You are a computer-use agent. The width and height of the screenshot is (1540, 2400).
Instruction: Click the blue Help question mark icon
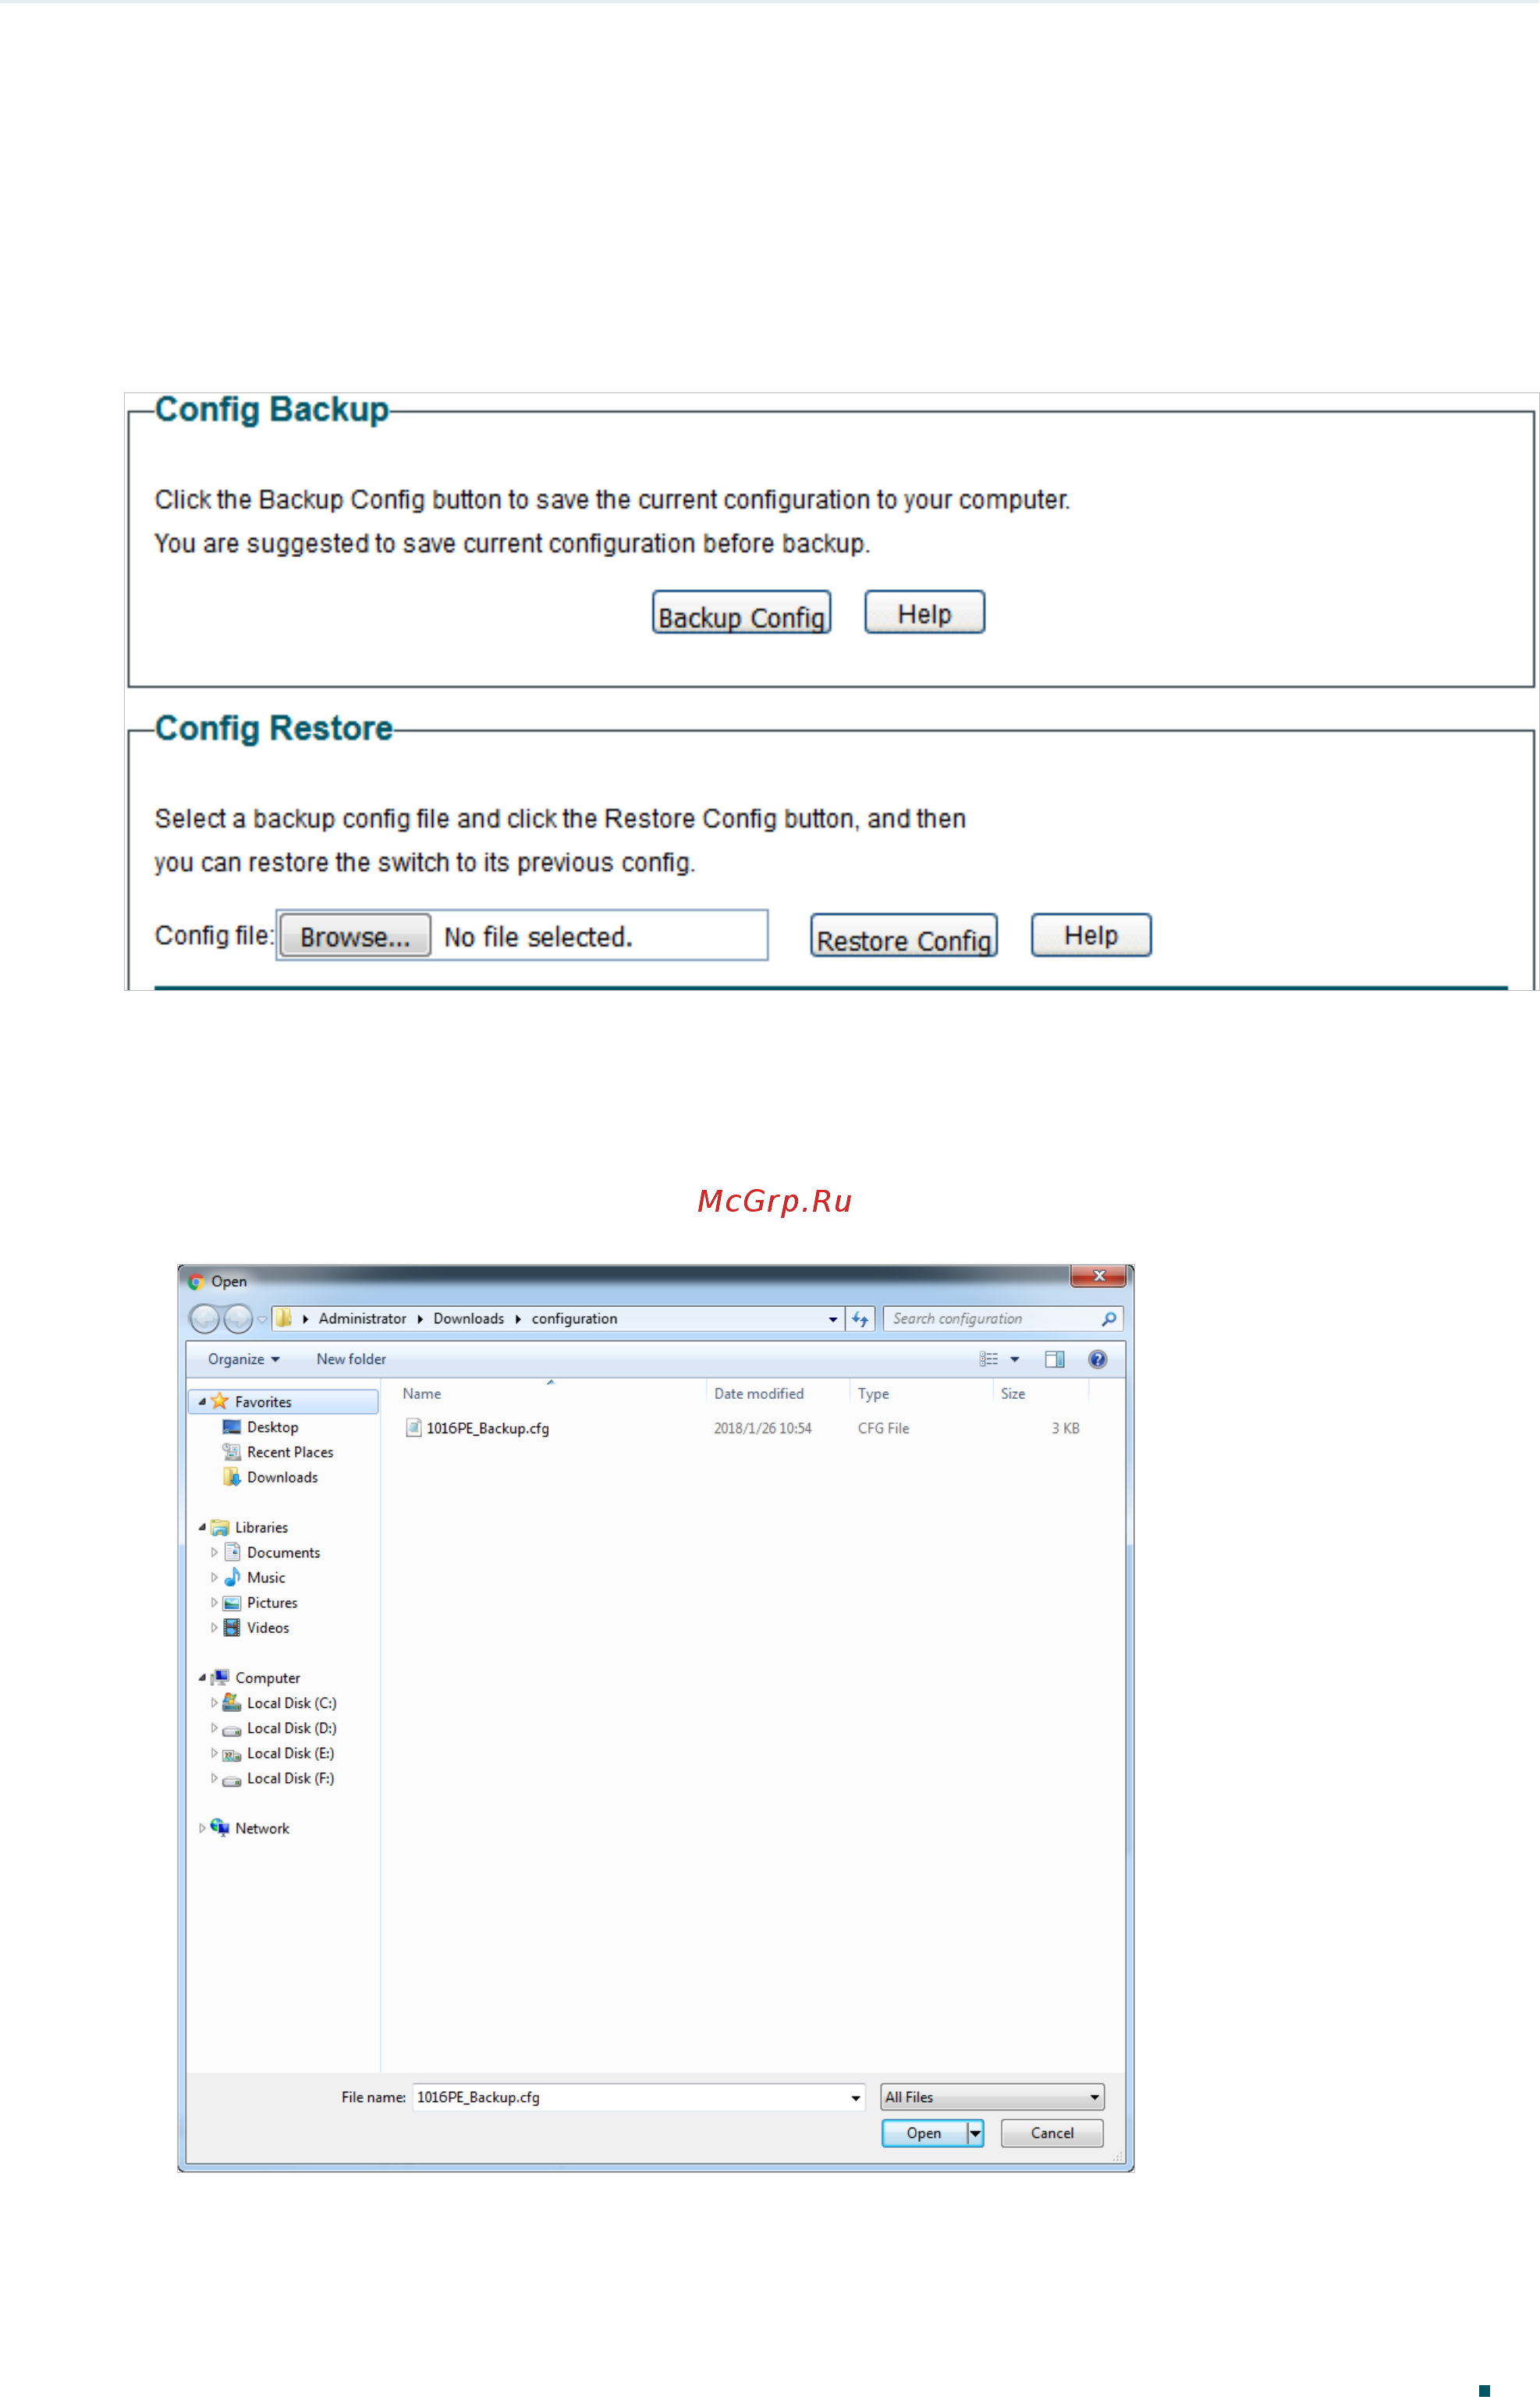coord(1097,1359)
